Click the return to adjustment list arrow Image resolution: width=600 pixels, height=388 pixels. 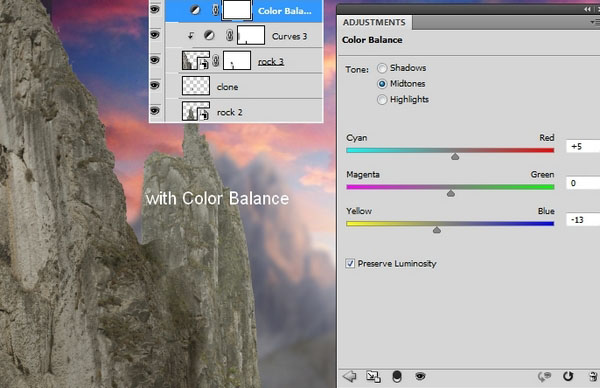349,377
